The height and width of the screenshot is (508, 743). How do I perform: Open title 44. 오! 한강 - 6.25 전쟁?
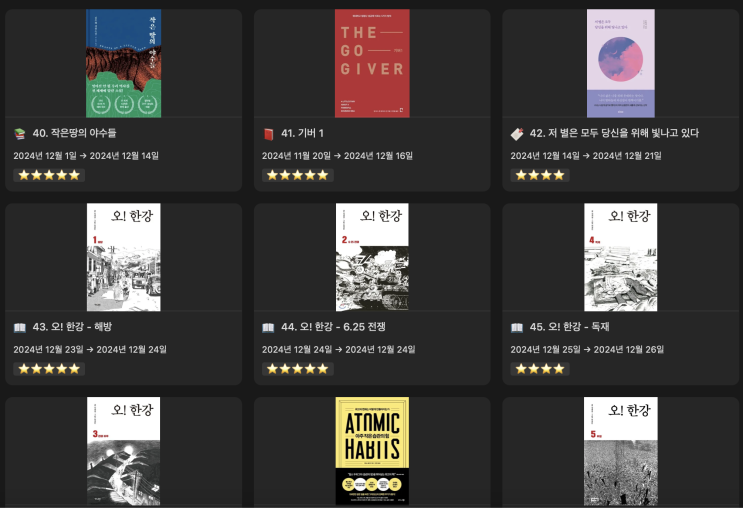click(x=333, y=327)
